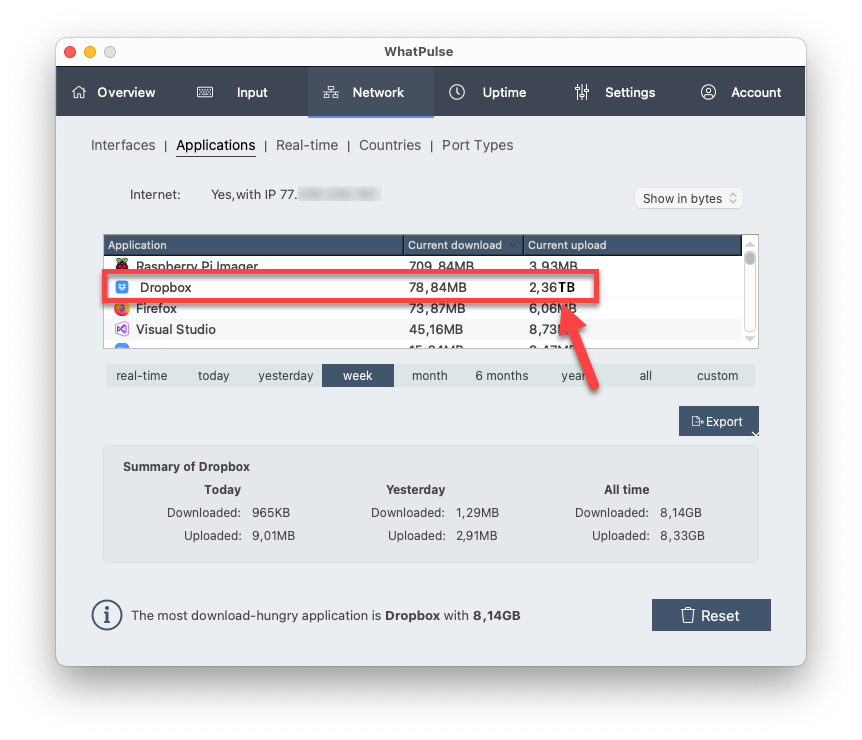Enable the real-time view option
862x740 pixels.
click(x=144, y=375)
